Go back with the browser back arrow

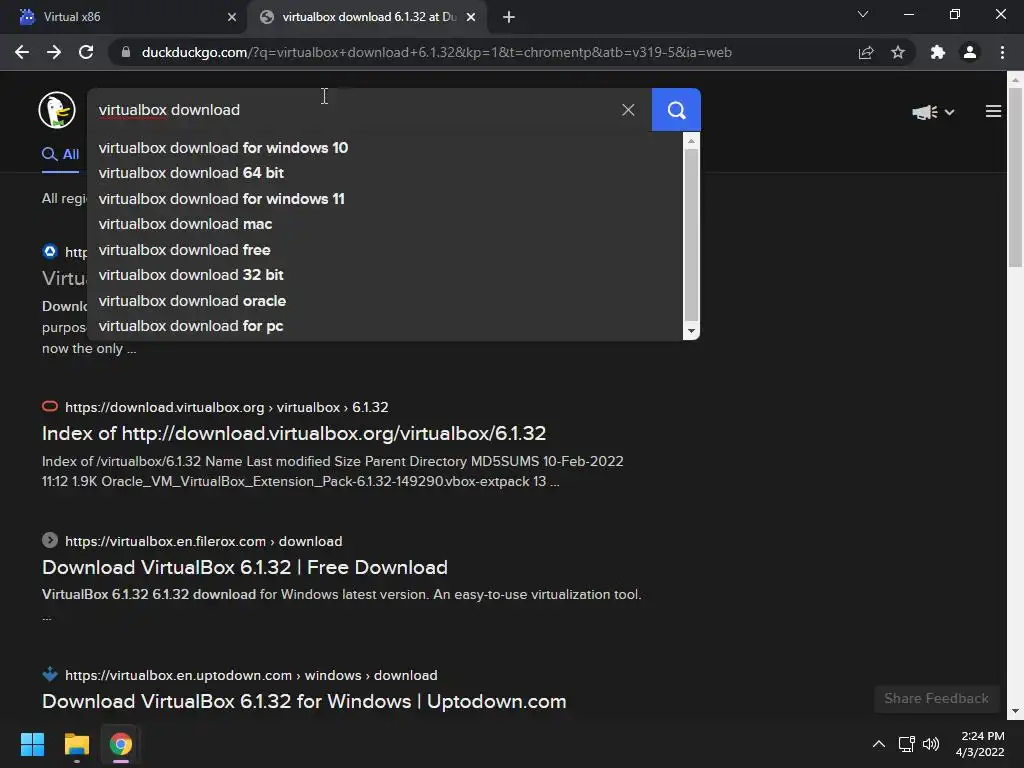tap(22, 52)
